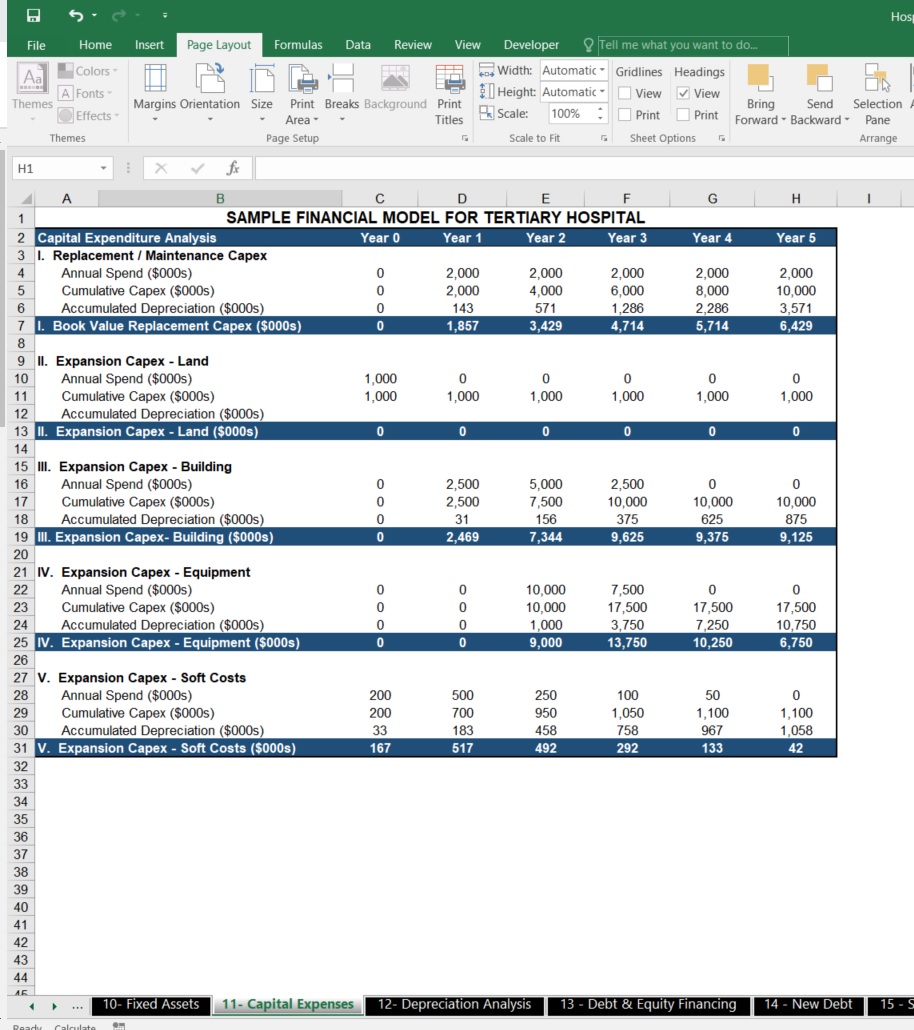Open sheet 12- Depreciation Analysis
Viewport: 914px width, 1030px height.
pos(454,1004)
